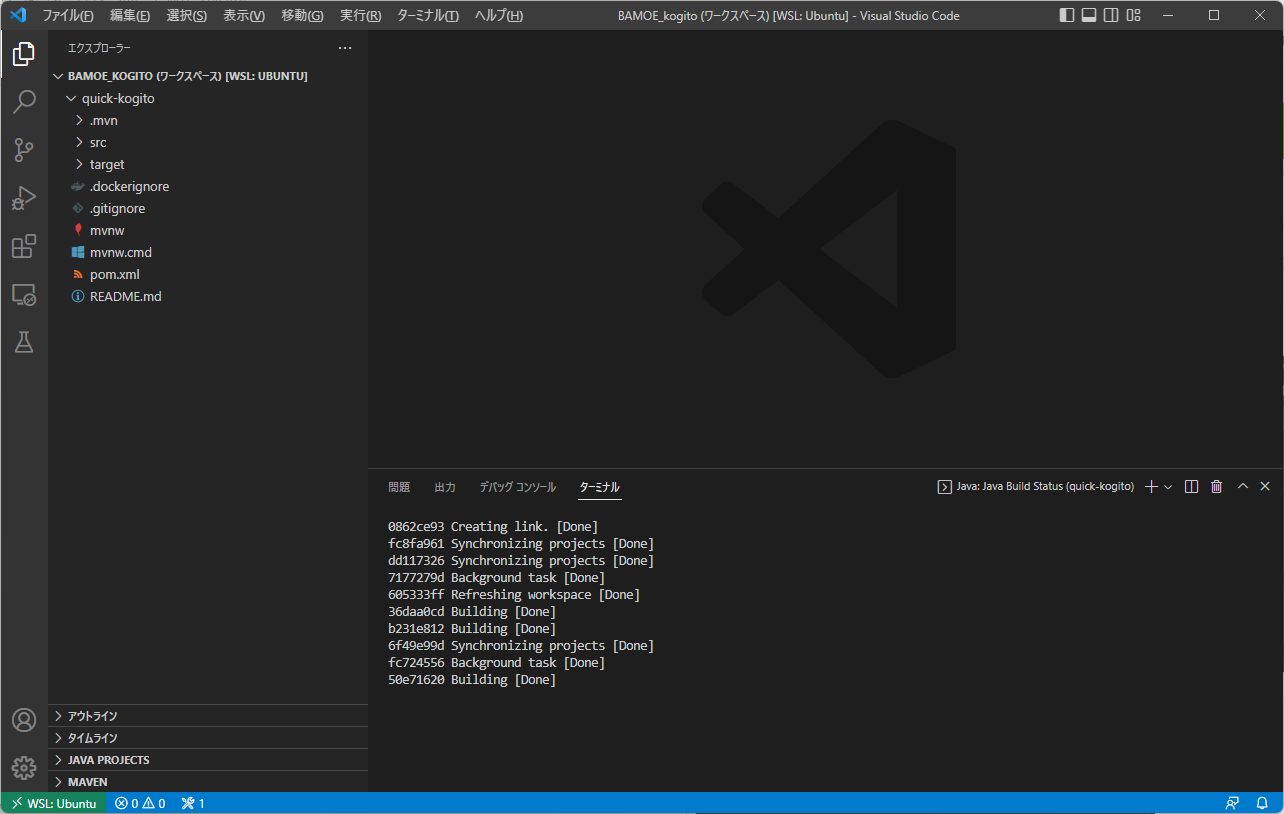Expand the target folder
Screen dimensions: 1284x814
coord(208,165)
